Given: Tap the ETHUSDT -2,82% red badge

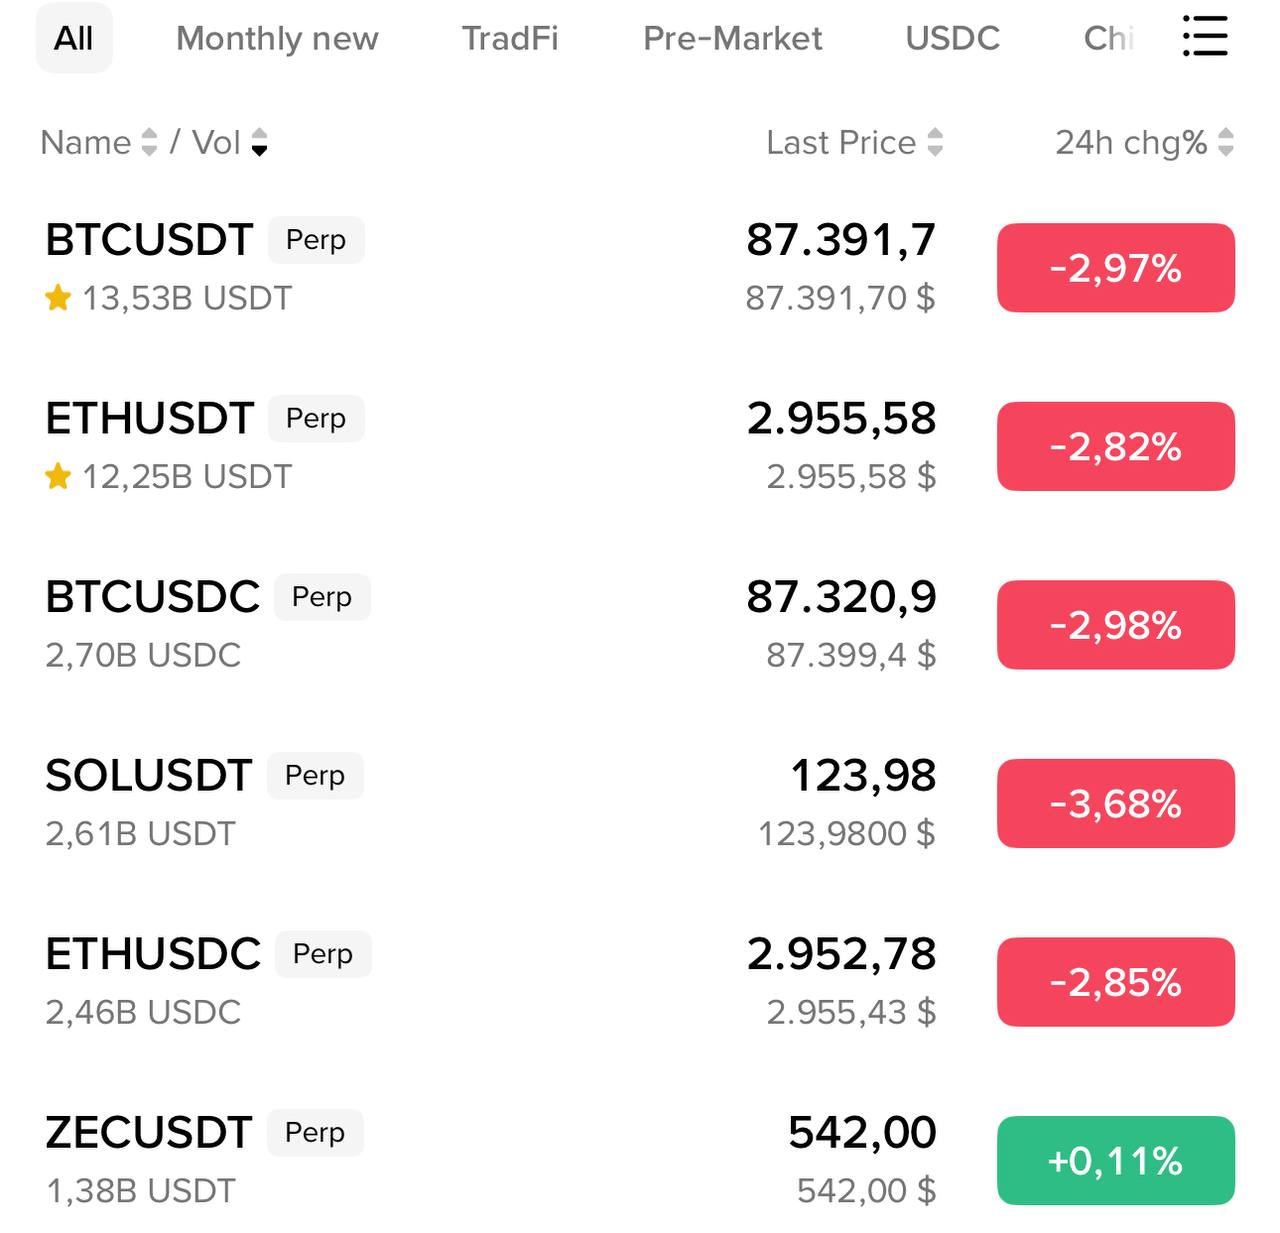Looking at the screenshot, I should [x=1115, y=447].
